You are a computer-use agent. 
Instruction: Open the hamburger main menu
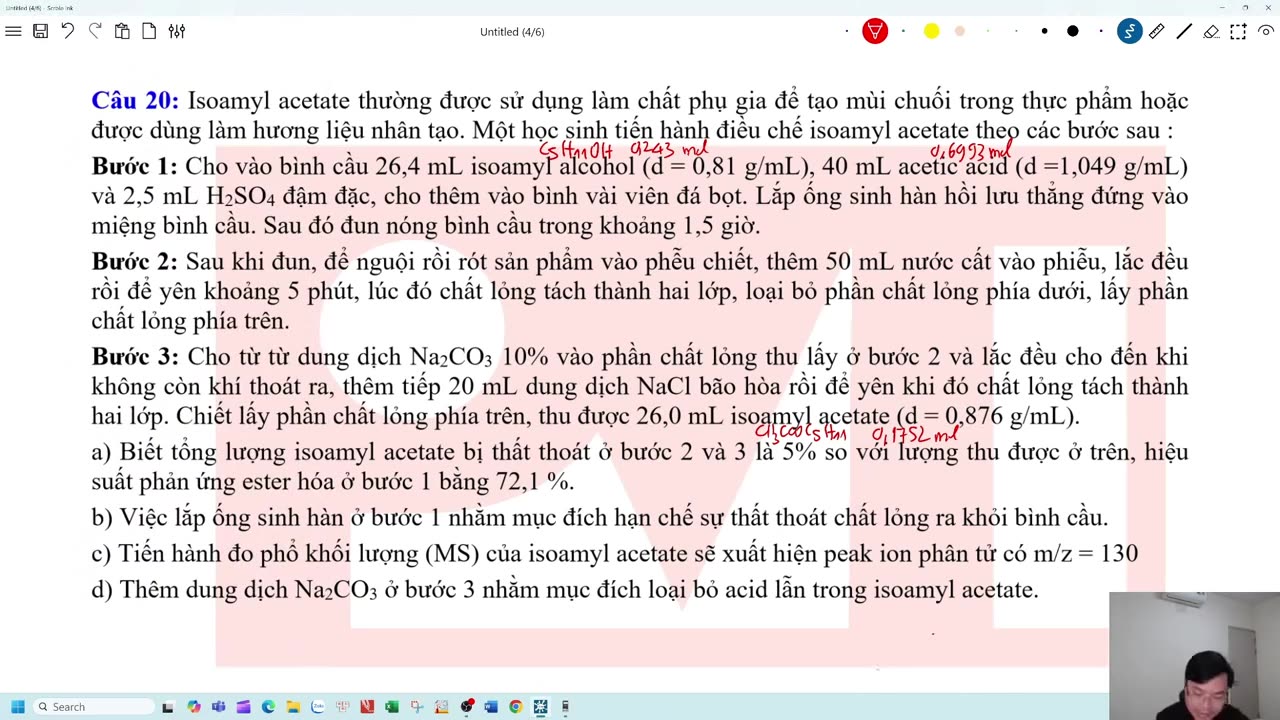[x=13, y=31]
